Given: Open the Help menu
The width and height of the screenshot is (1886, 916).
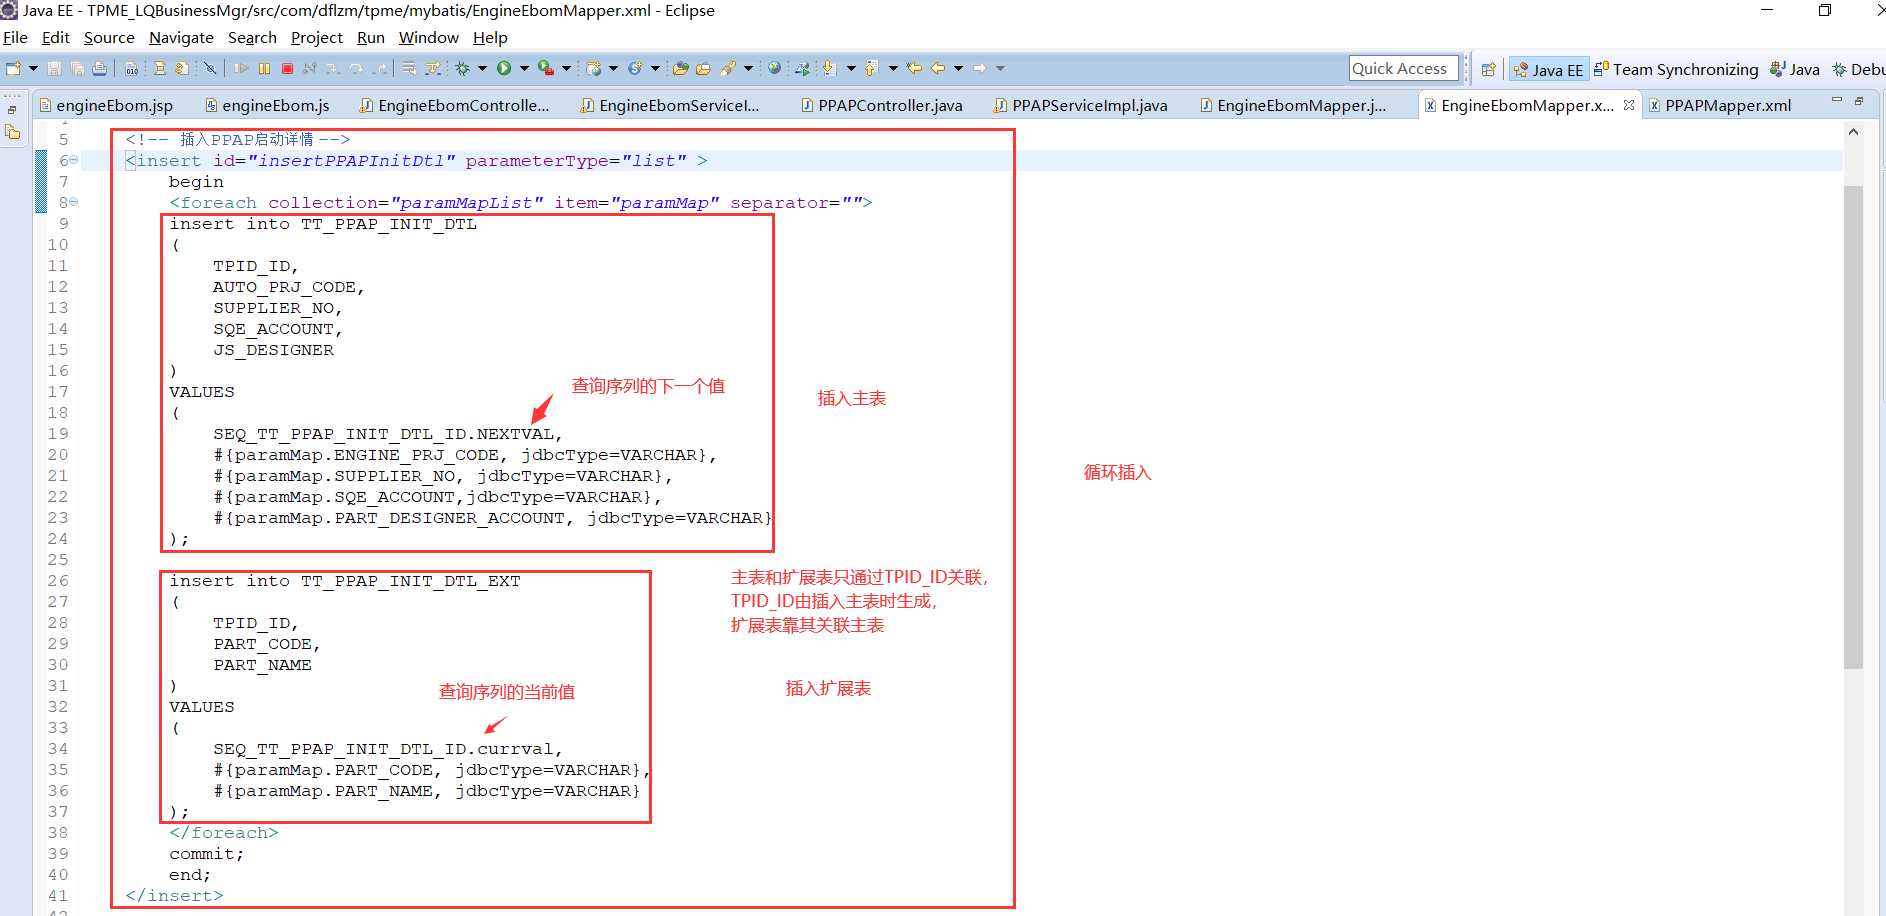Looking at the screenshot, I should tap(490, 37).
